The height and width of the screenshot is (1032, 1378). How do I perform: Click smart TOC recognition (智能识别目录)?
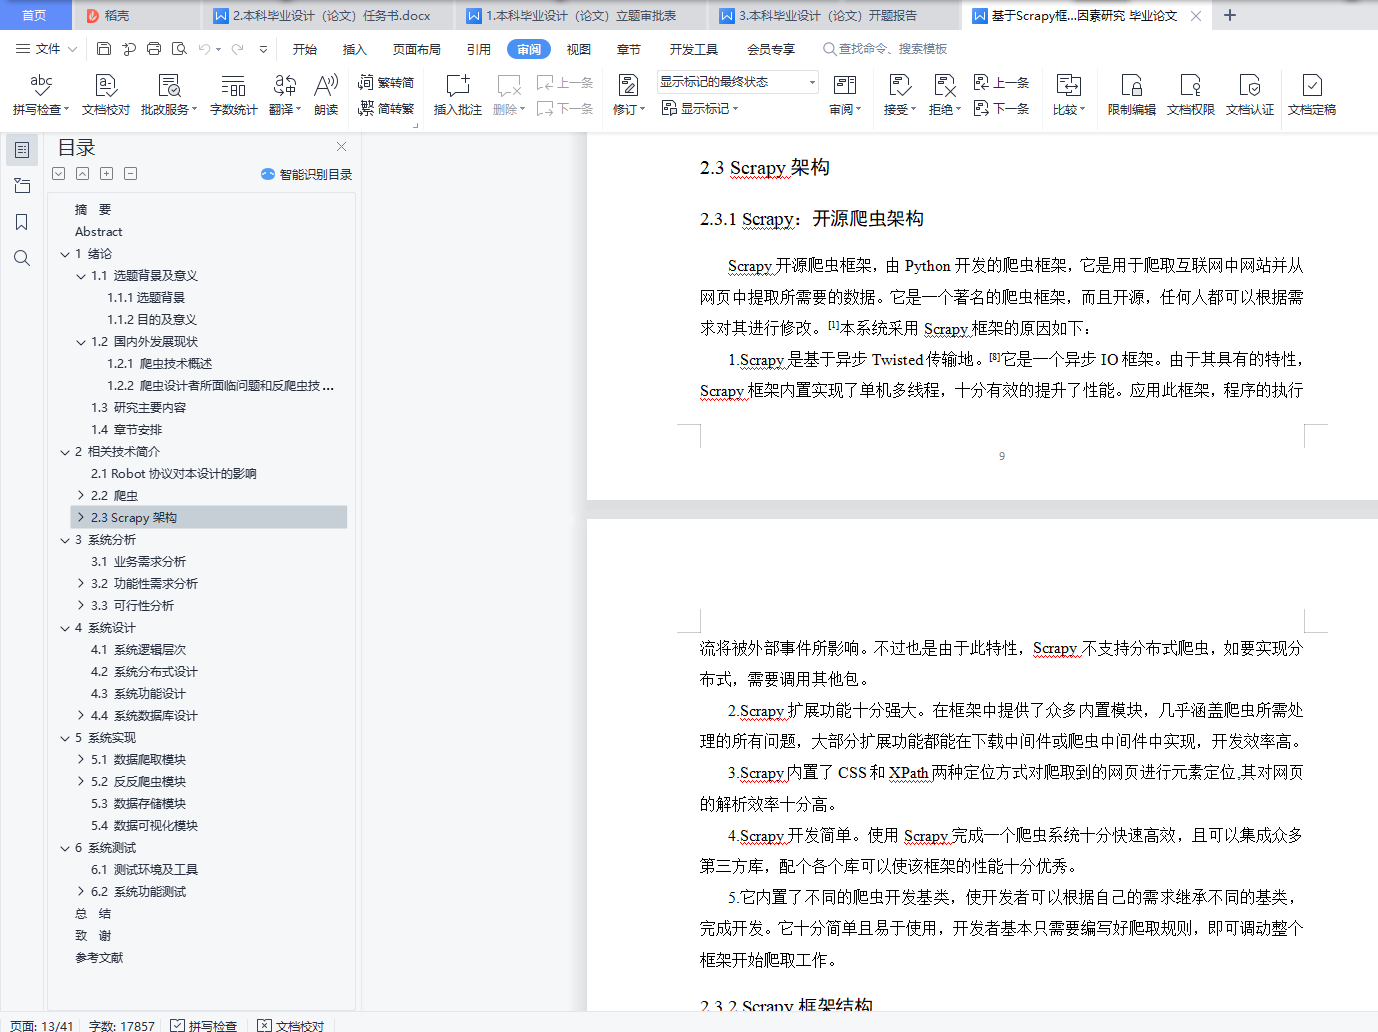tap(306, 174)
